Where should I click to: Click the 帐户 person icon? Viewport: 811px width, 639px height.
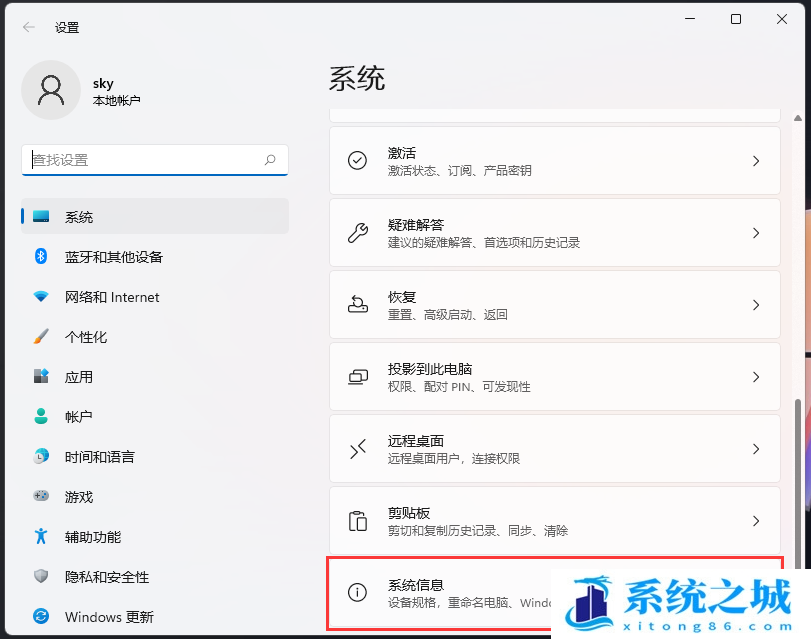pos(41,416)
